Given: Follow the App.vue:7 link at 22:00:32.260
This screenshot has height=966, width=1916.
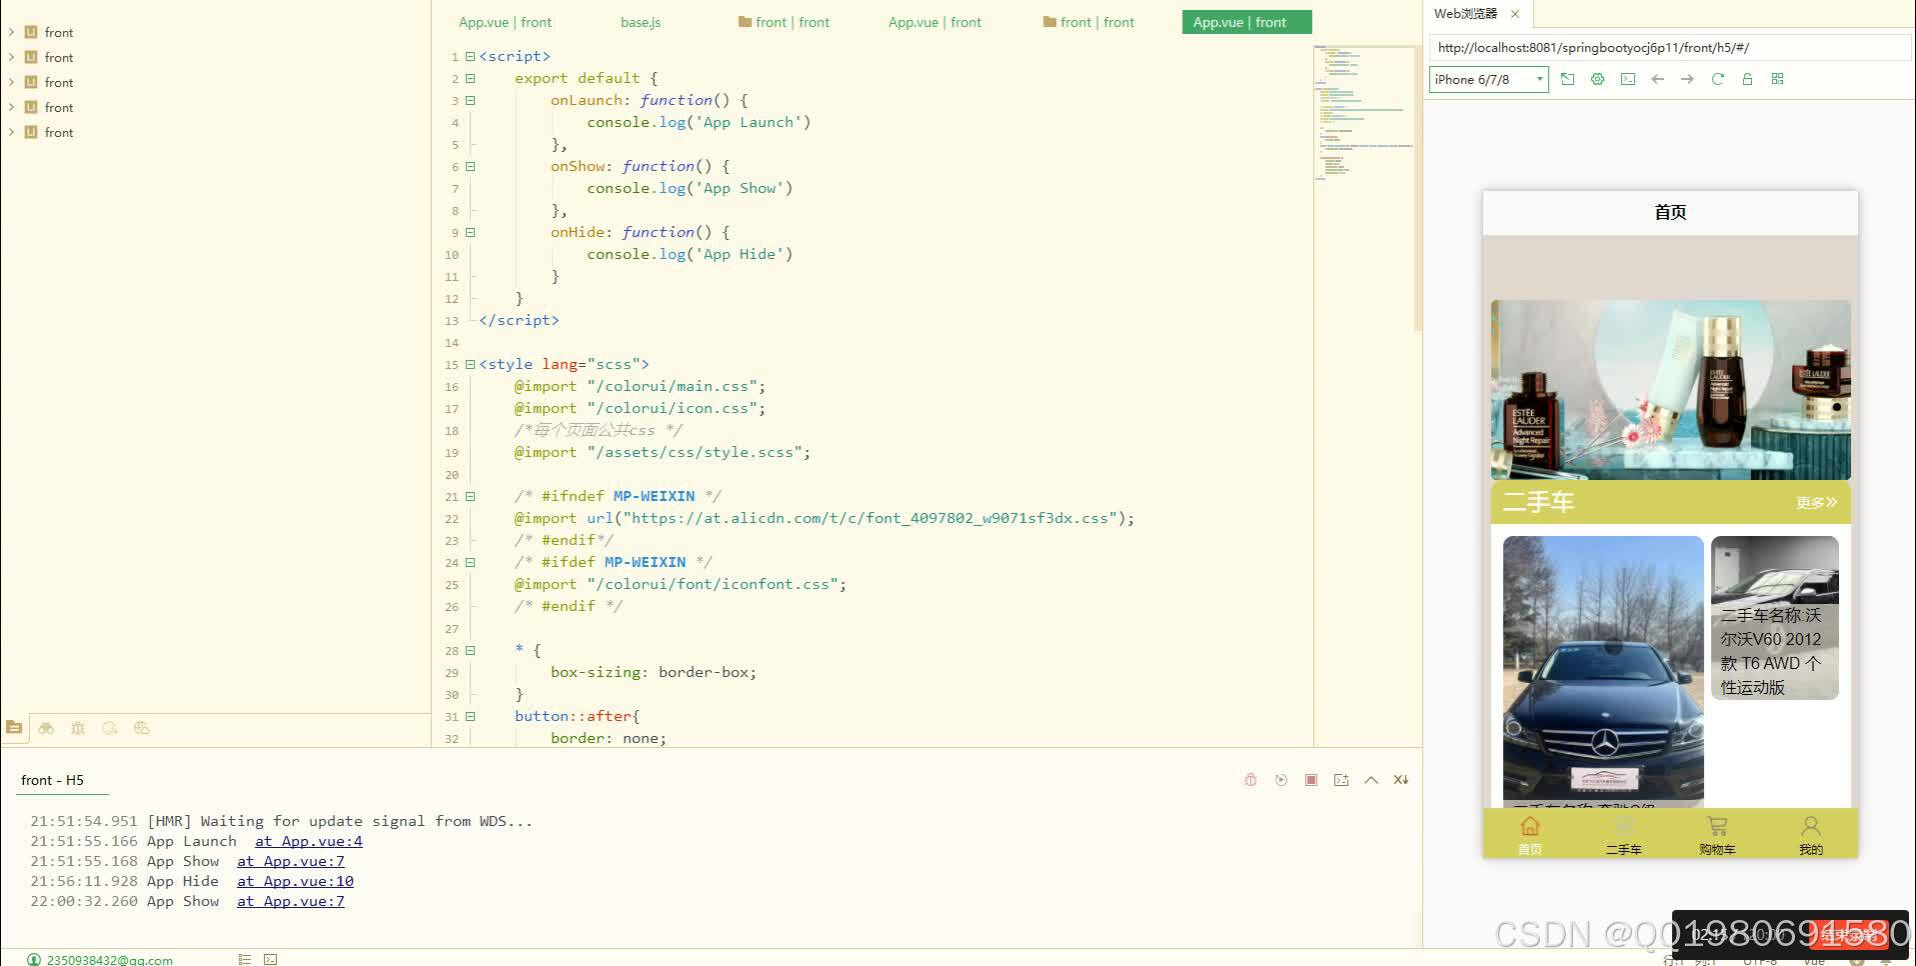Looking at the screenshot, I should click(290, 901).
